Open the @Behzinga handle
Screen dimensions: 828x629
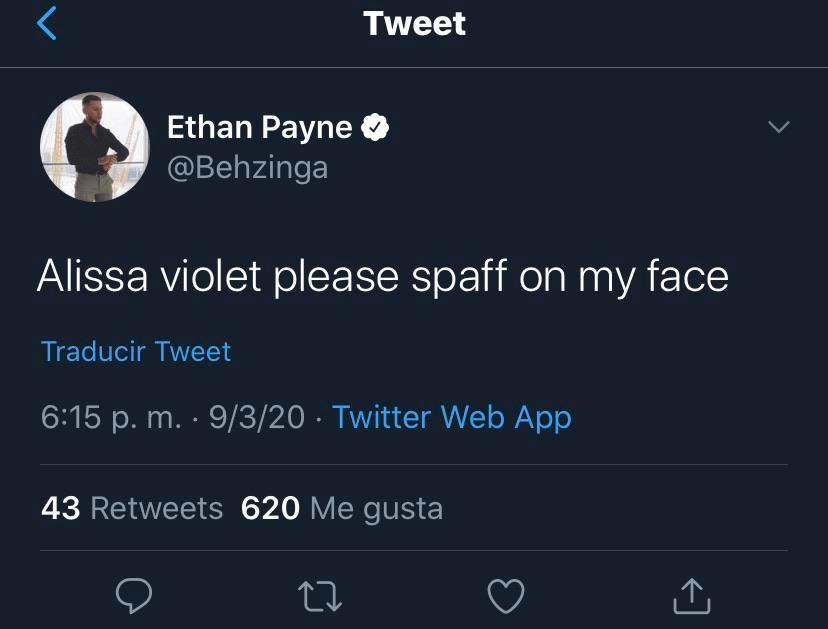(247, 166)
